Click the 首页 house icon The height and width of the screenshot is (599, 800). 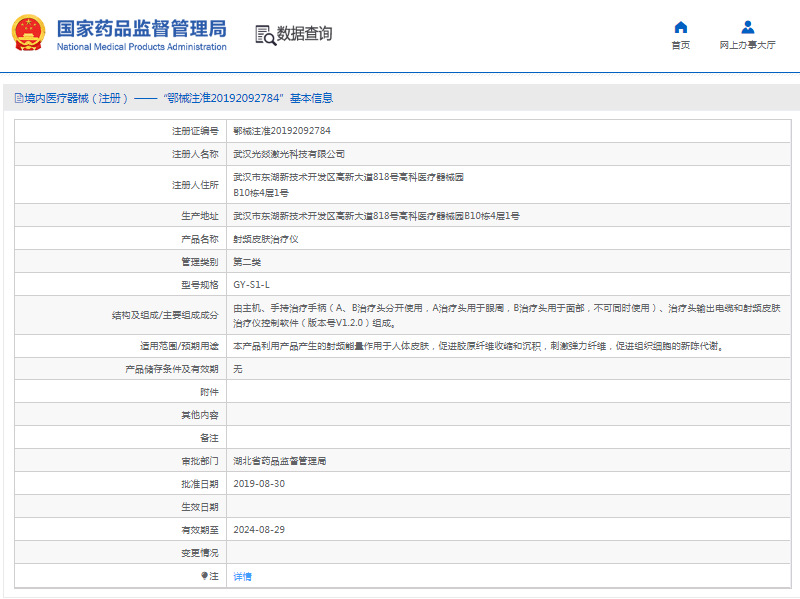[680, 27]
